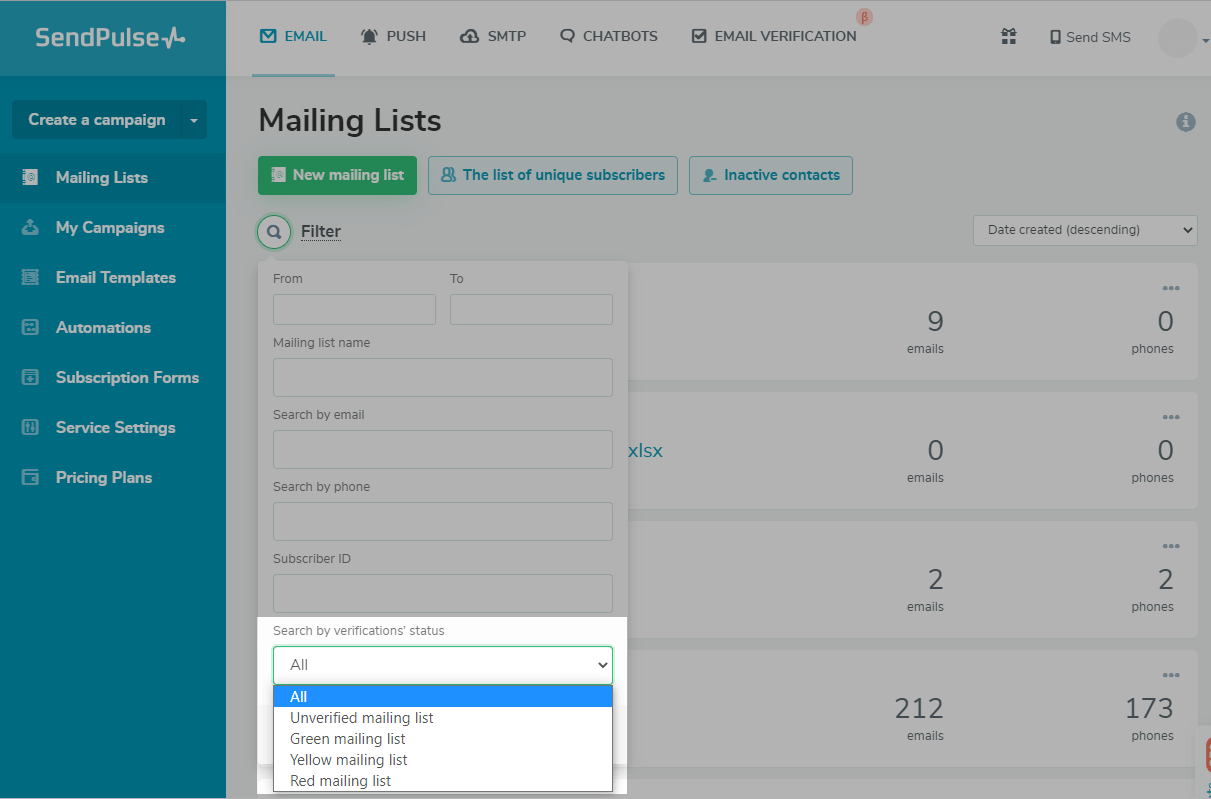Click the SendPulse logo

(x=110, y=38)
